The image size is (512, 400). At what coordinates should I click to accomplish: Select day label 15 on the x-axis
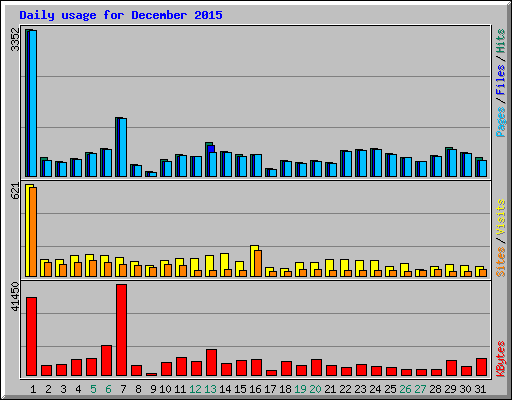240,389
